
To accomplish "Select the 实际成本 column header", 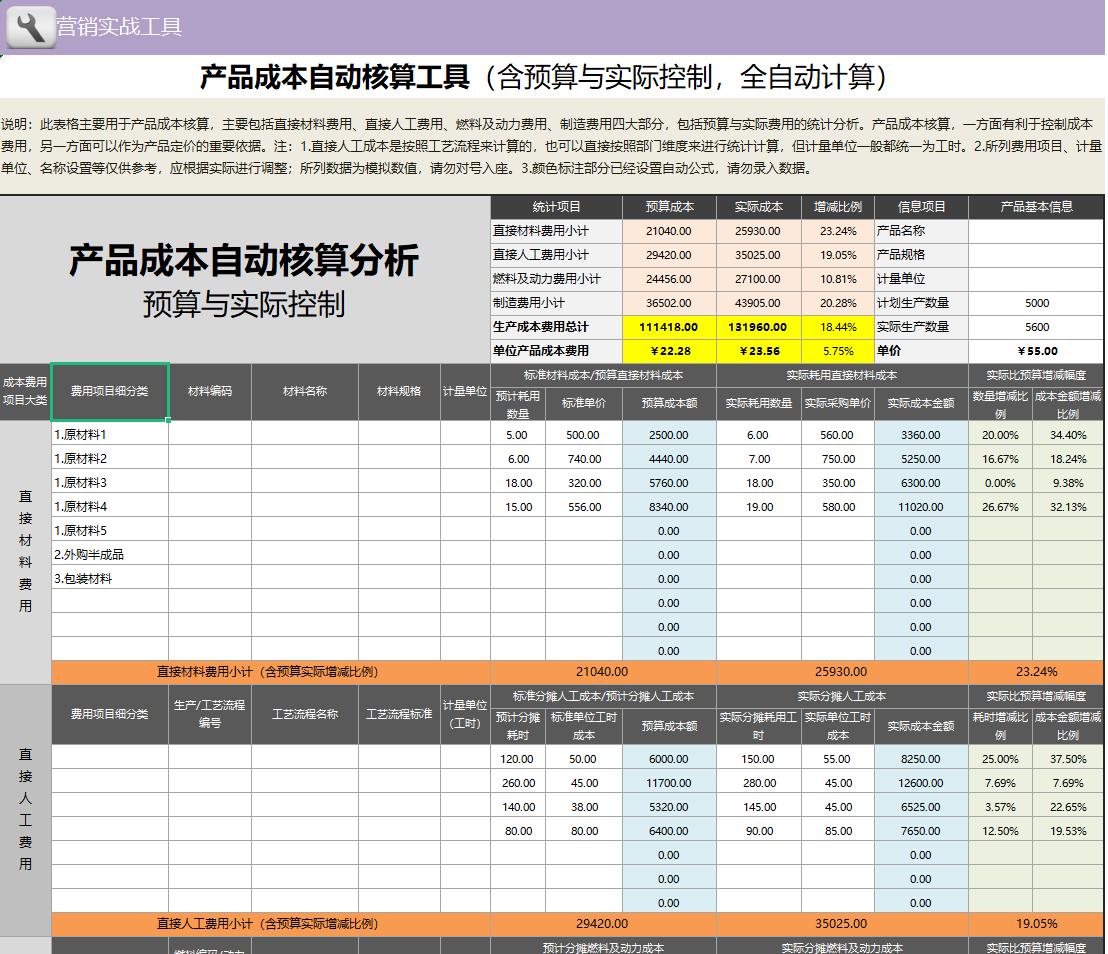I will coord(756,206).
